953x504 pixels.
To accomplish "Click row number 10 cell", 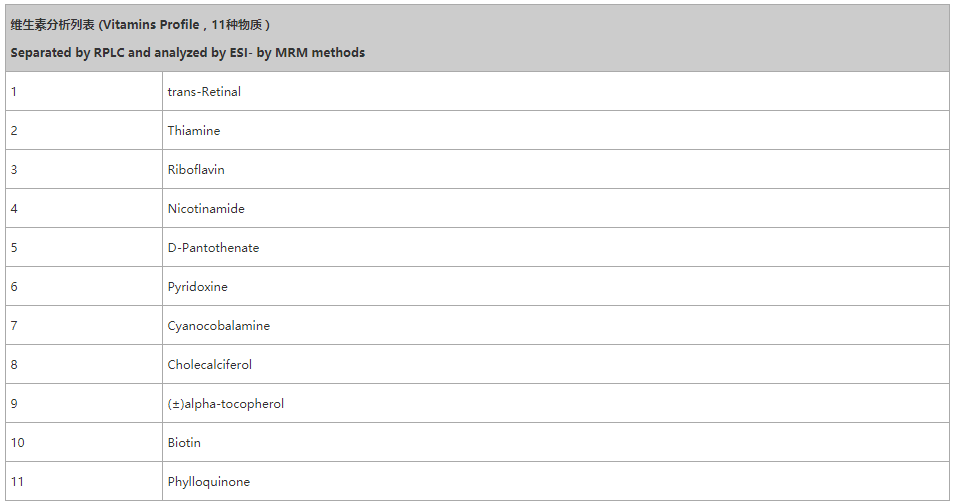I will pyautogui.click(x=17, y=443).
